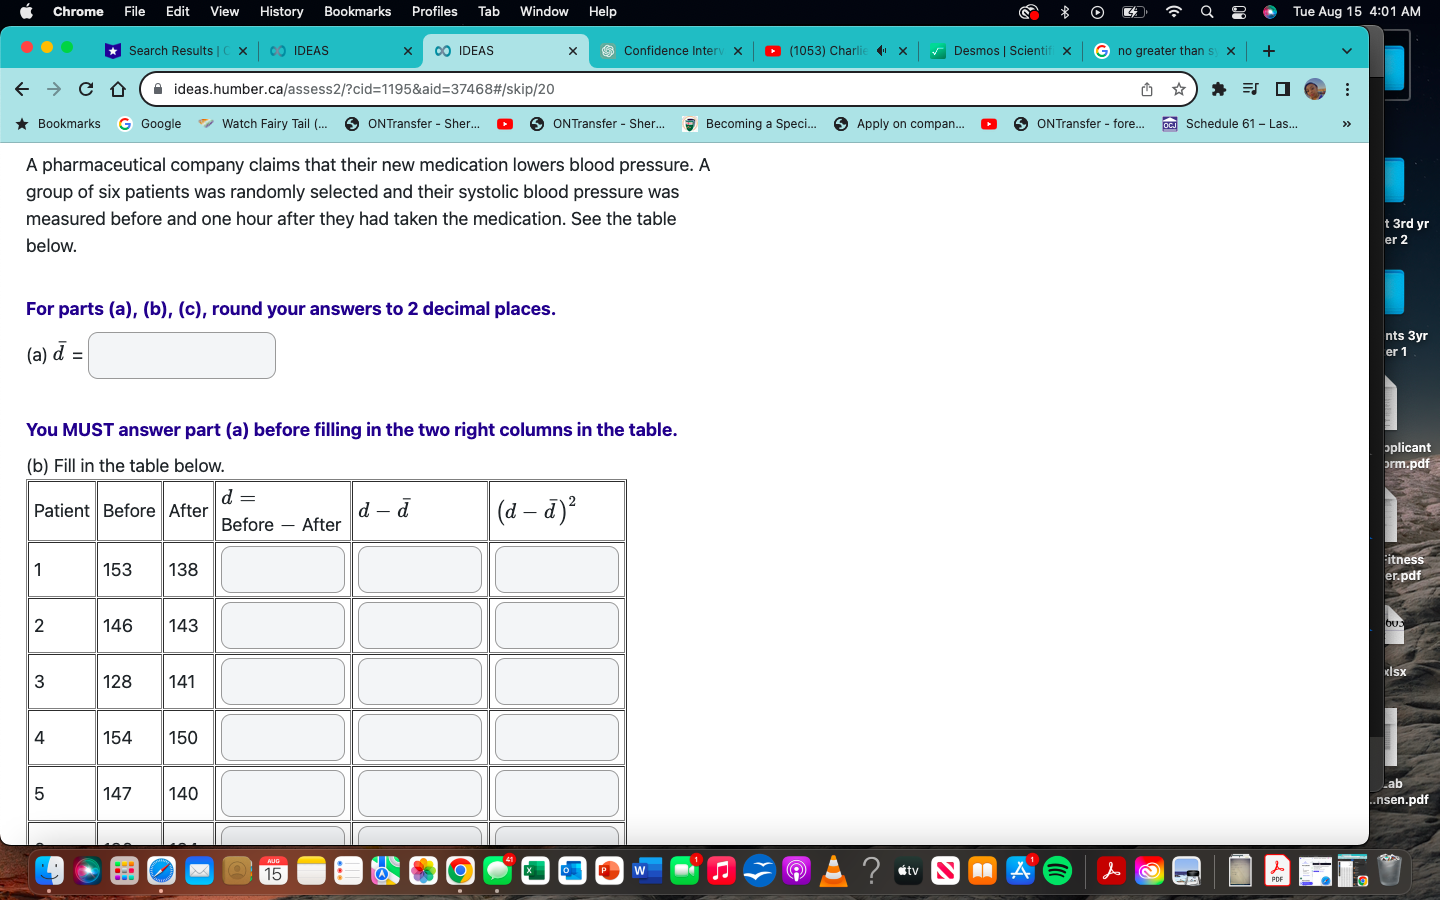The width and height of the screenshot is (1440, 900).
Task: Click the answer field for part (a)
Action: pos(181,355)
